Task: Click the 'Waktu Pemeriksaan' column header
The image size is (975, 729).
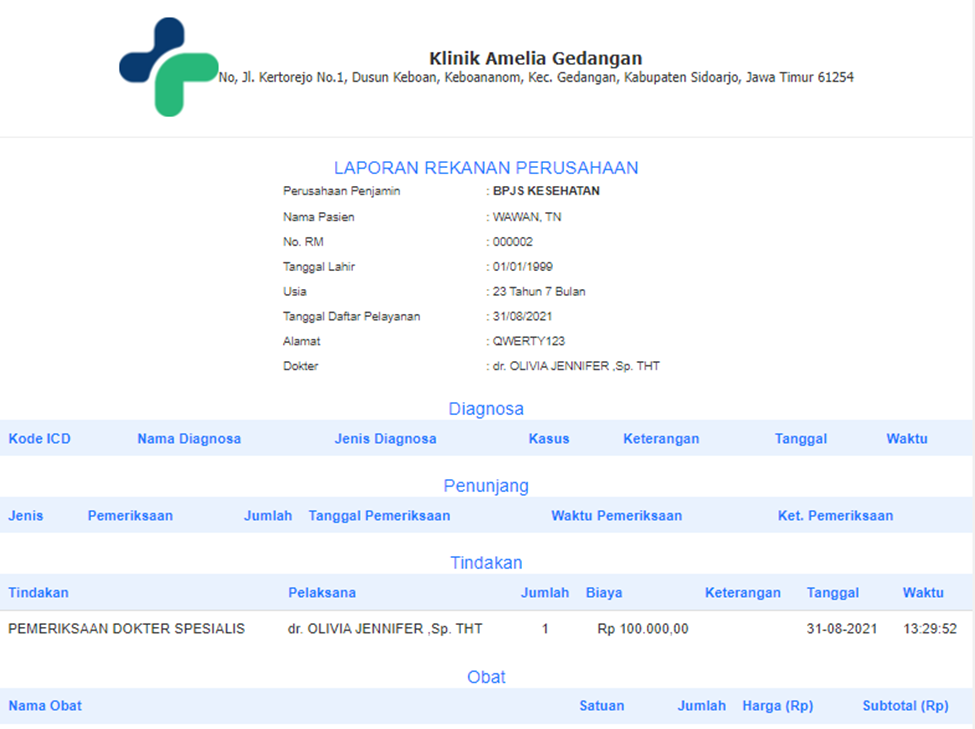Action: point(617,516)
